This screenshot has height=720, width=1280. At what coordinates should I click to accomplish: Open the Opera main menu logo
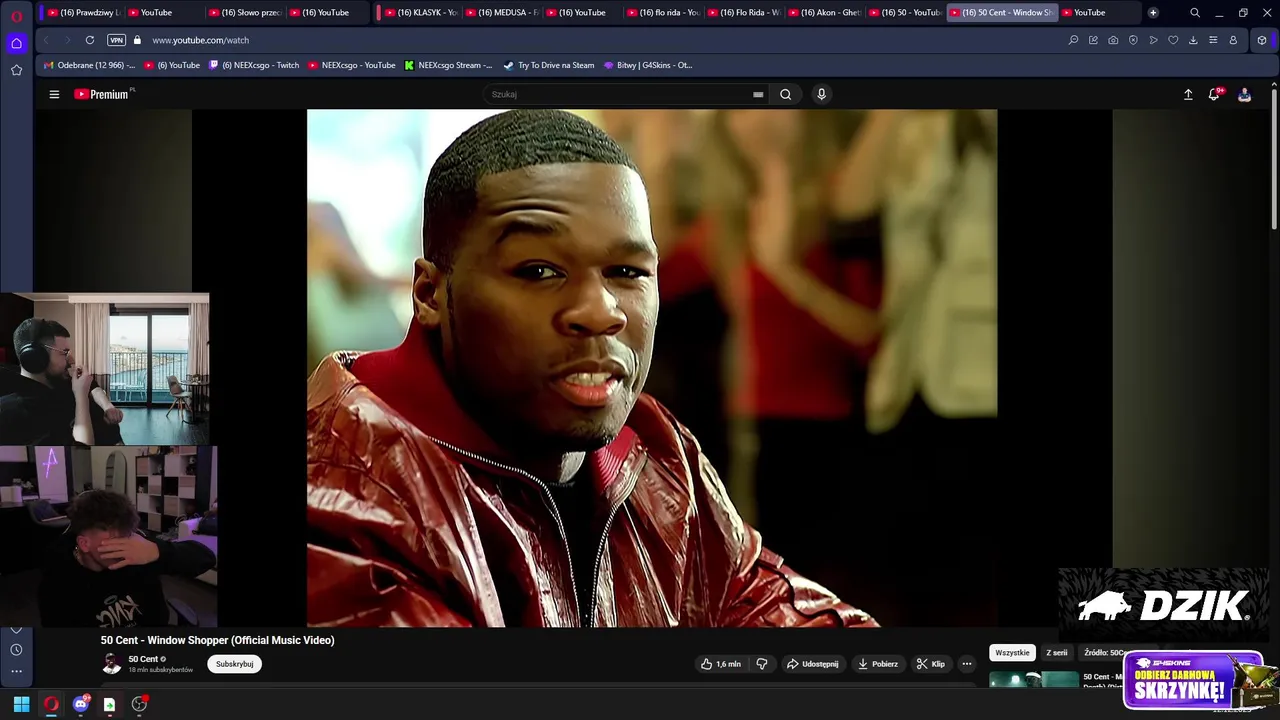point(16,16)
